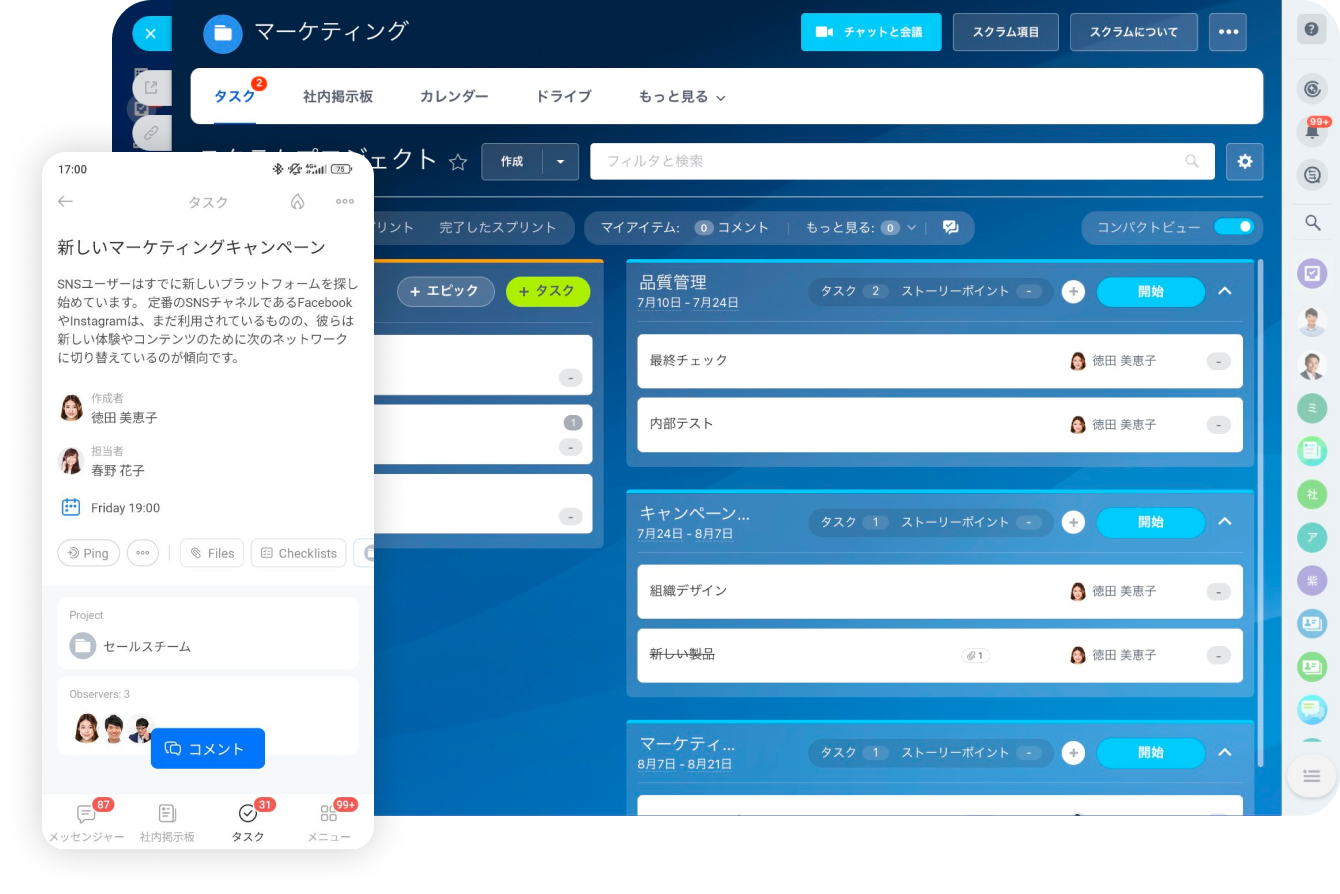Click the チャットと会議 button
The image size is (1340, 894).
click(x=870, y=32)
